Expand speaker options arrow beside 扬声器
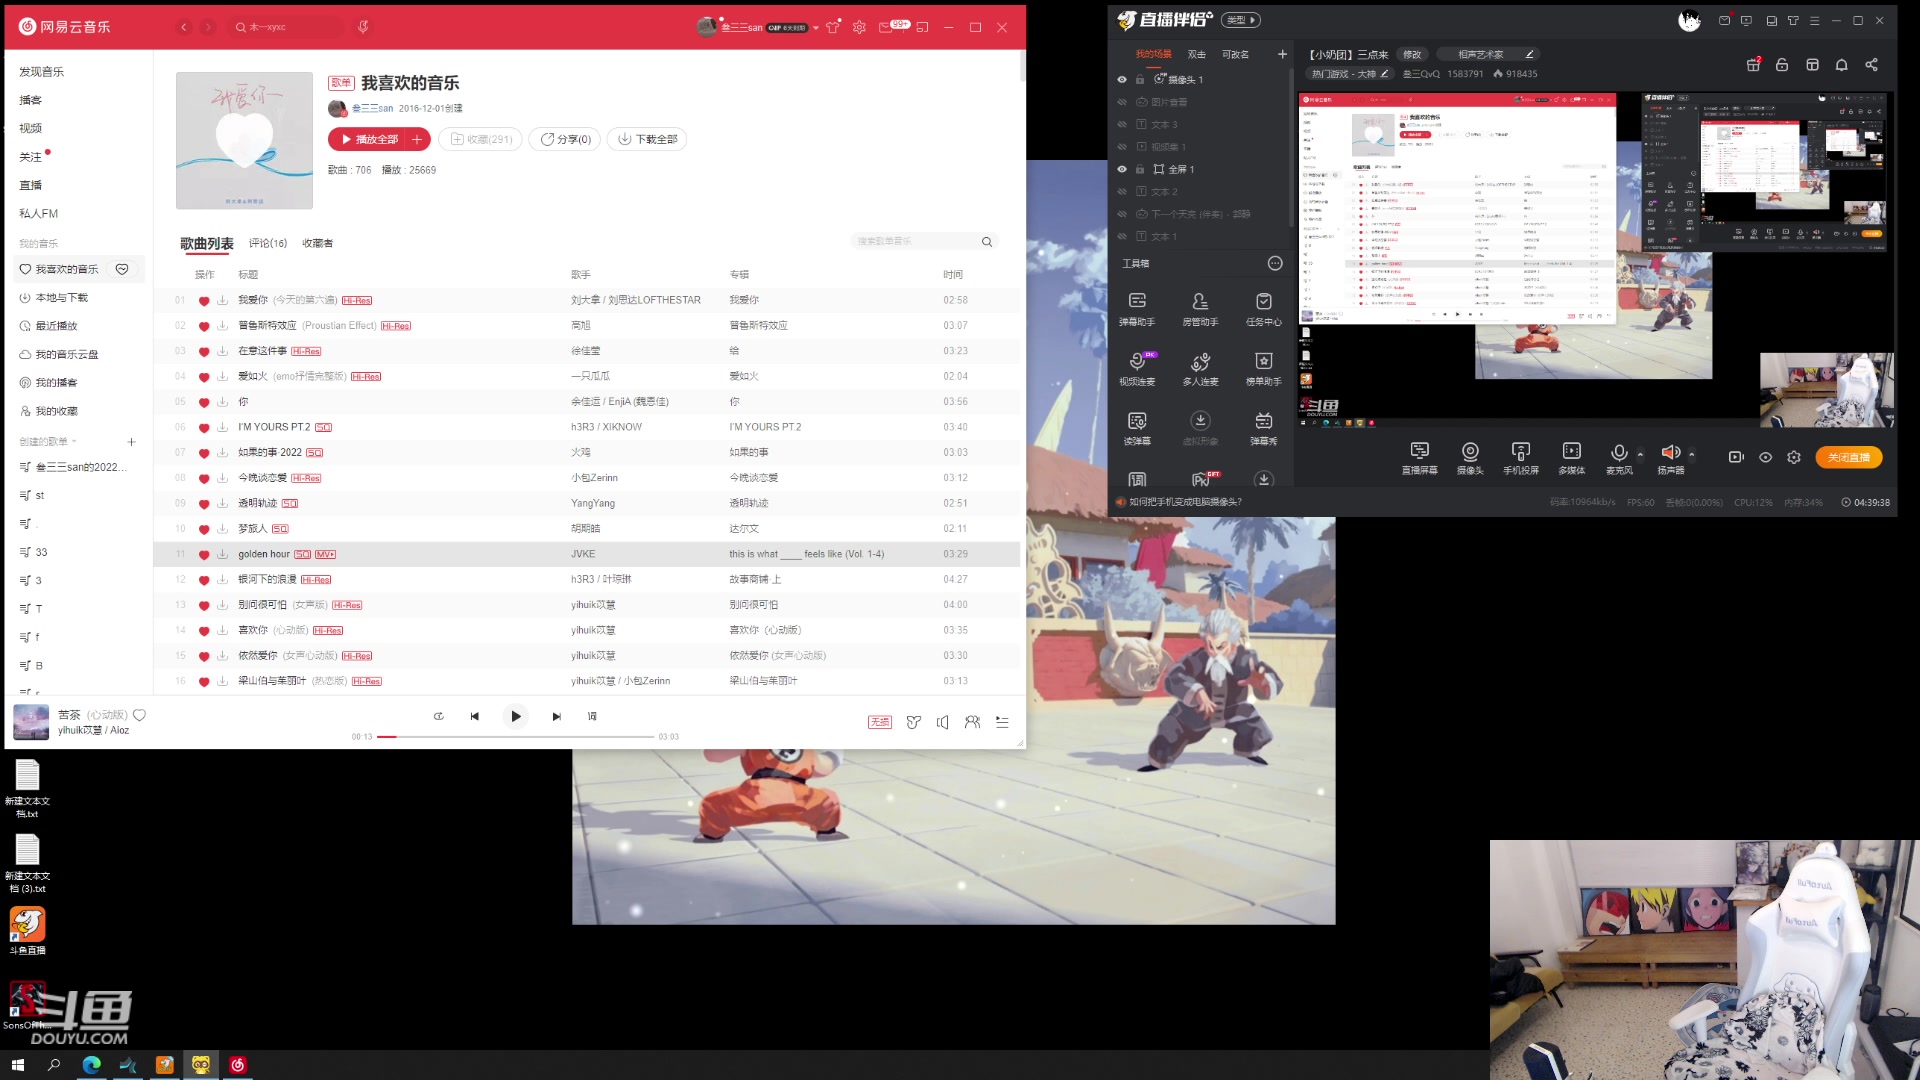Image resolution: width=1920 pixels, height=1080 pixels. [x=1691, y=453]
